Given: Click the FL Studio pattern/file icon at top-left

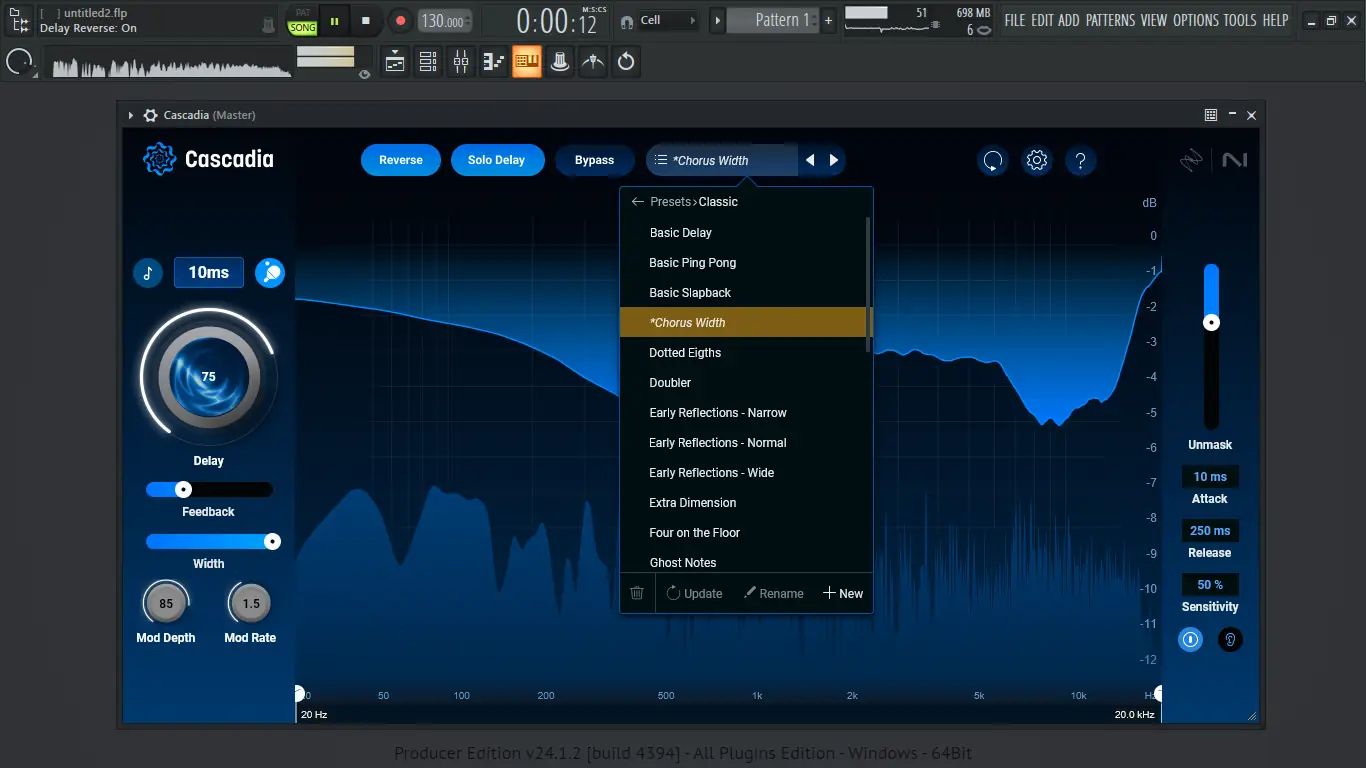Looking at the screenshot, I should point(18,20).
